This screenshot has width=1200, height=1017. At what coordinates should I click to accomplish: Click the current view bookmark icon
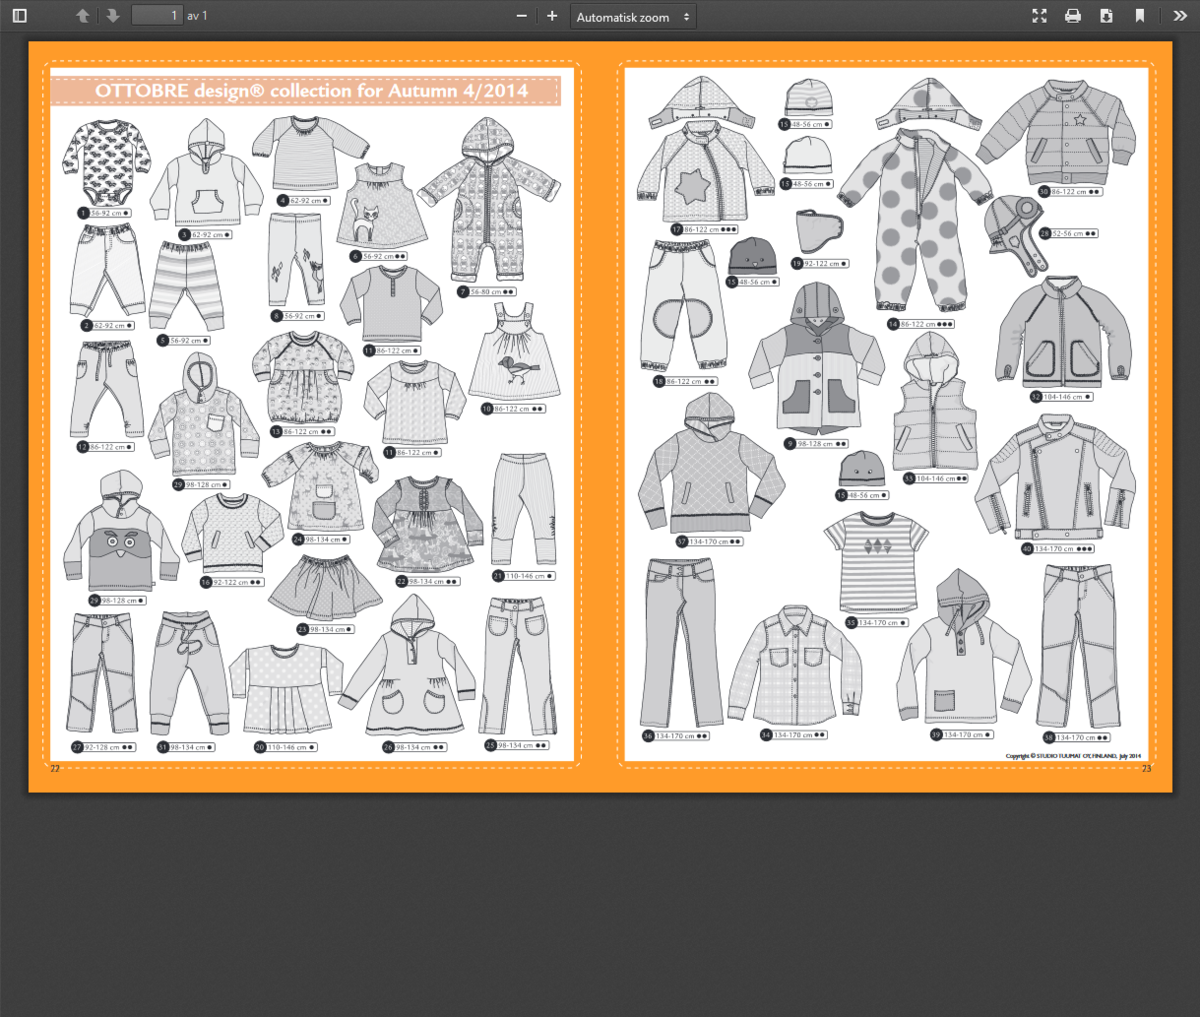pyautogui.click(x=1139, y=16)
